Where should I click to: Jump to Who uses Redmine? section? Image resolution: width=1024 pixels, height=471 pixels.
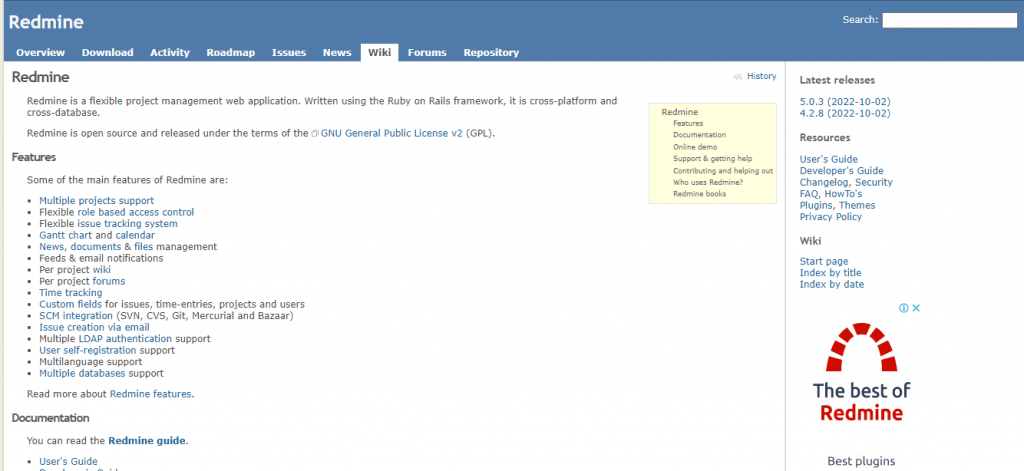tap(708, 182)
